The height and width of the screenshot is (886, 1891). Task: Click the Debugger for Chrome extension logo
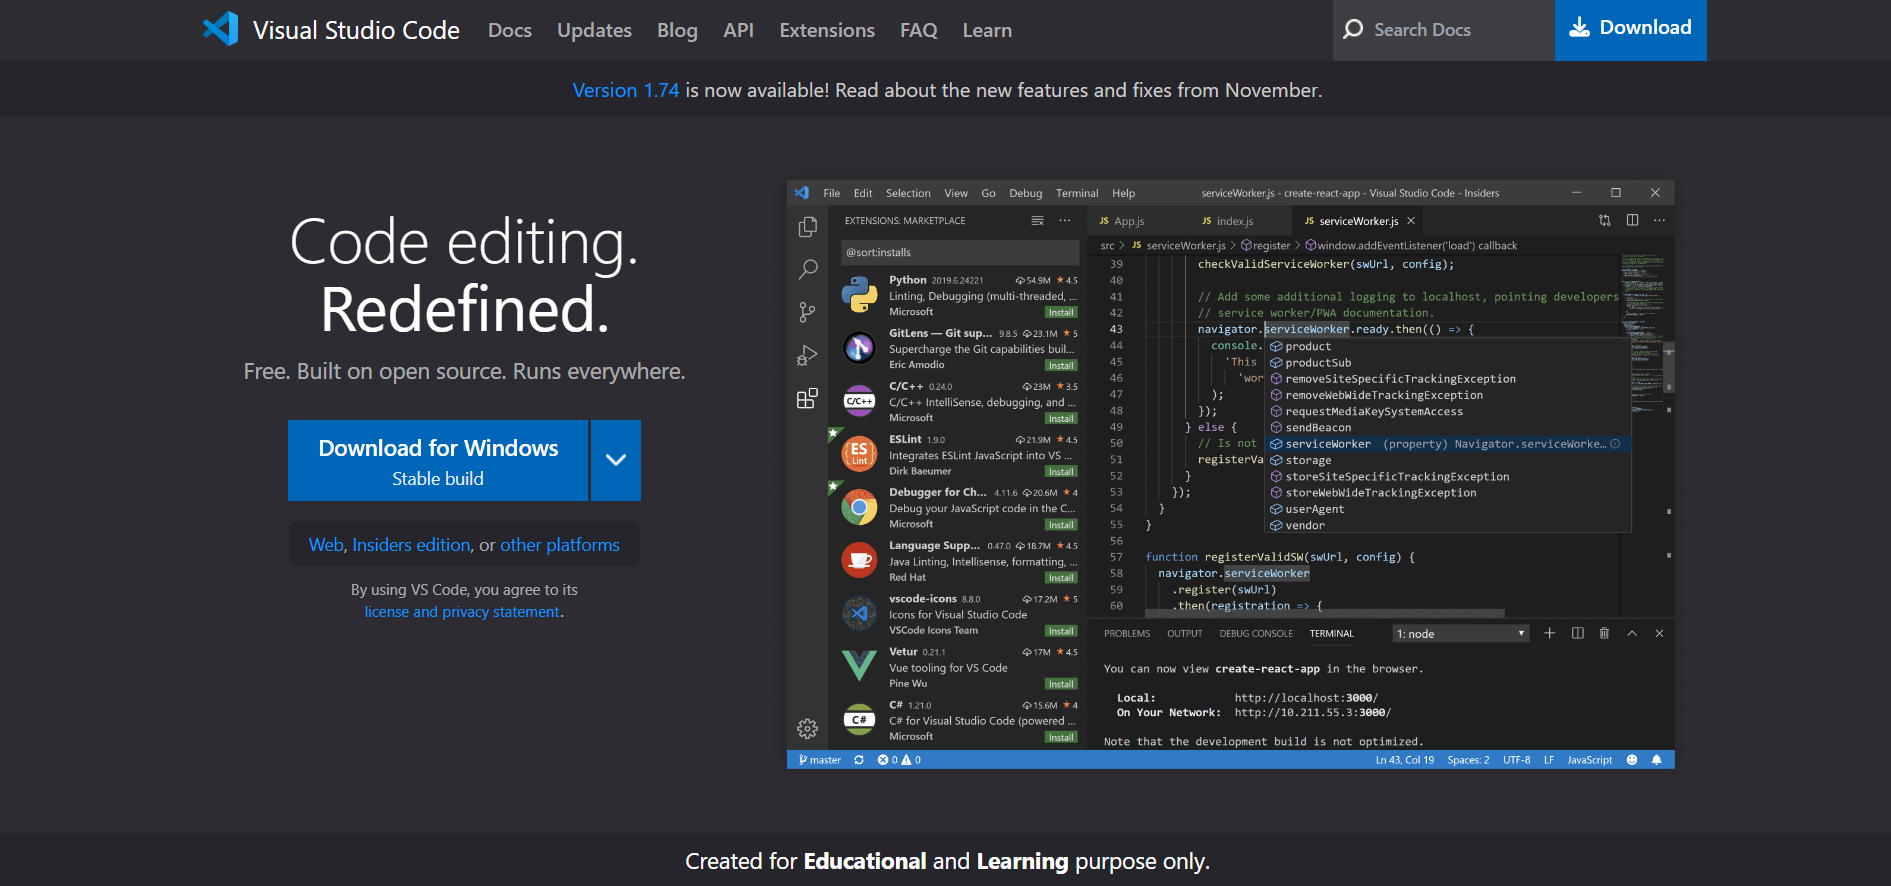point(859,507)
